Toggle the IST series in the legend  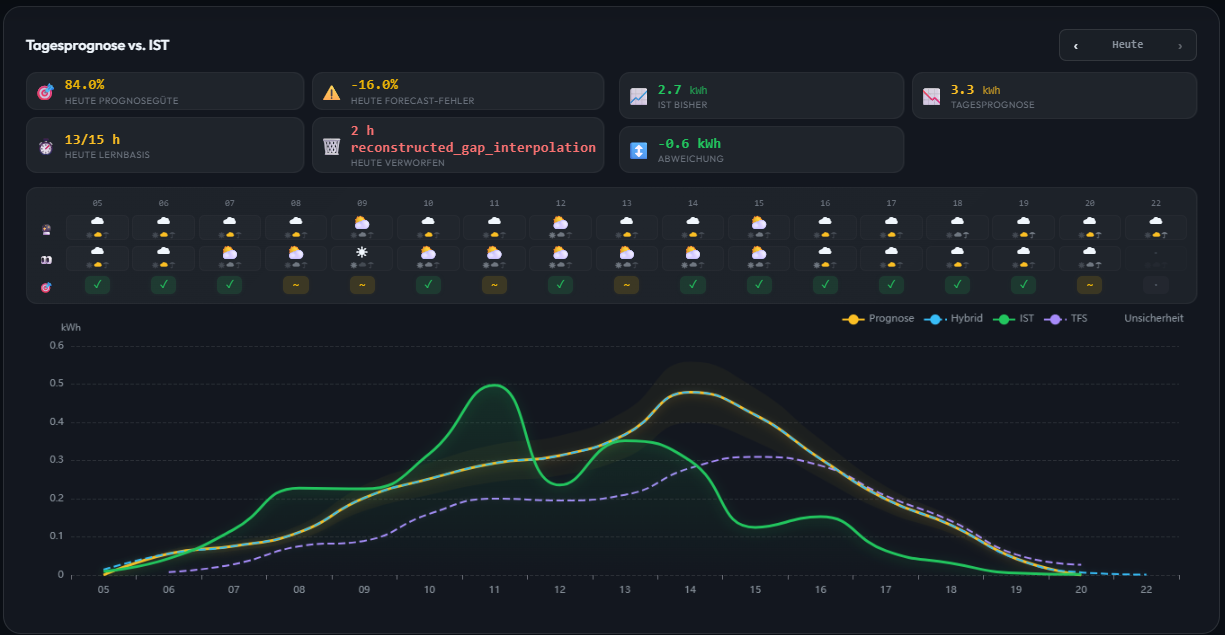coord(1014,319)
